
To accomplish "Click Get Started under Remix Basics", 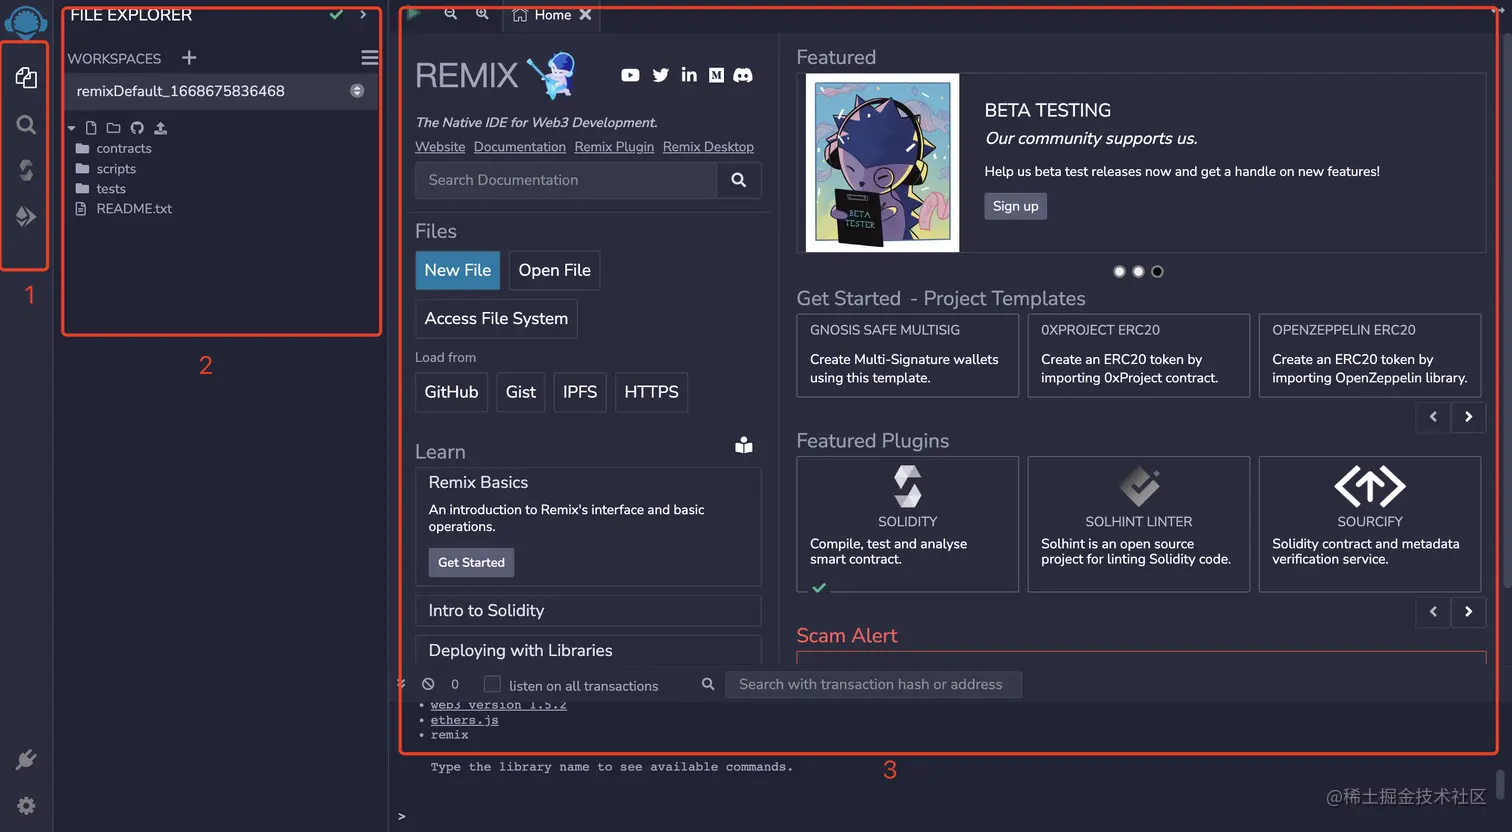I will point(471,562).
